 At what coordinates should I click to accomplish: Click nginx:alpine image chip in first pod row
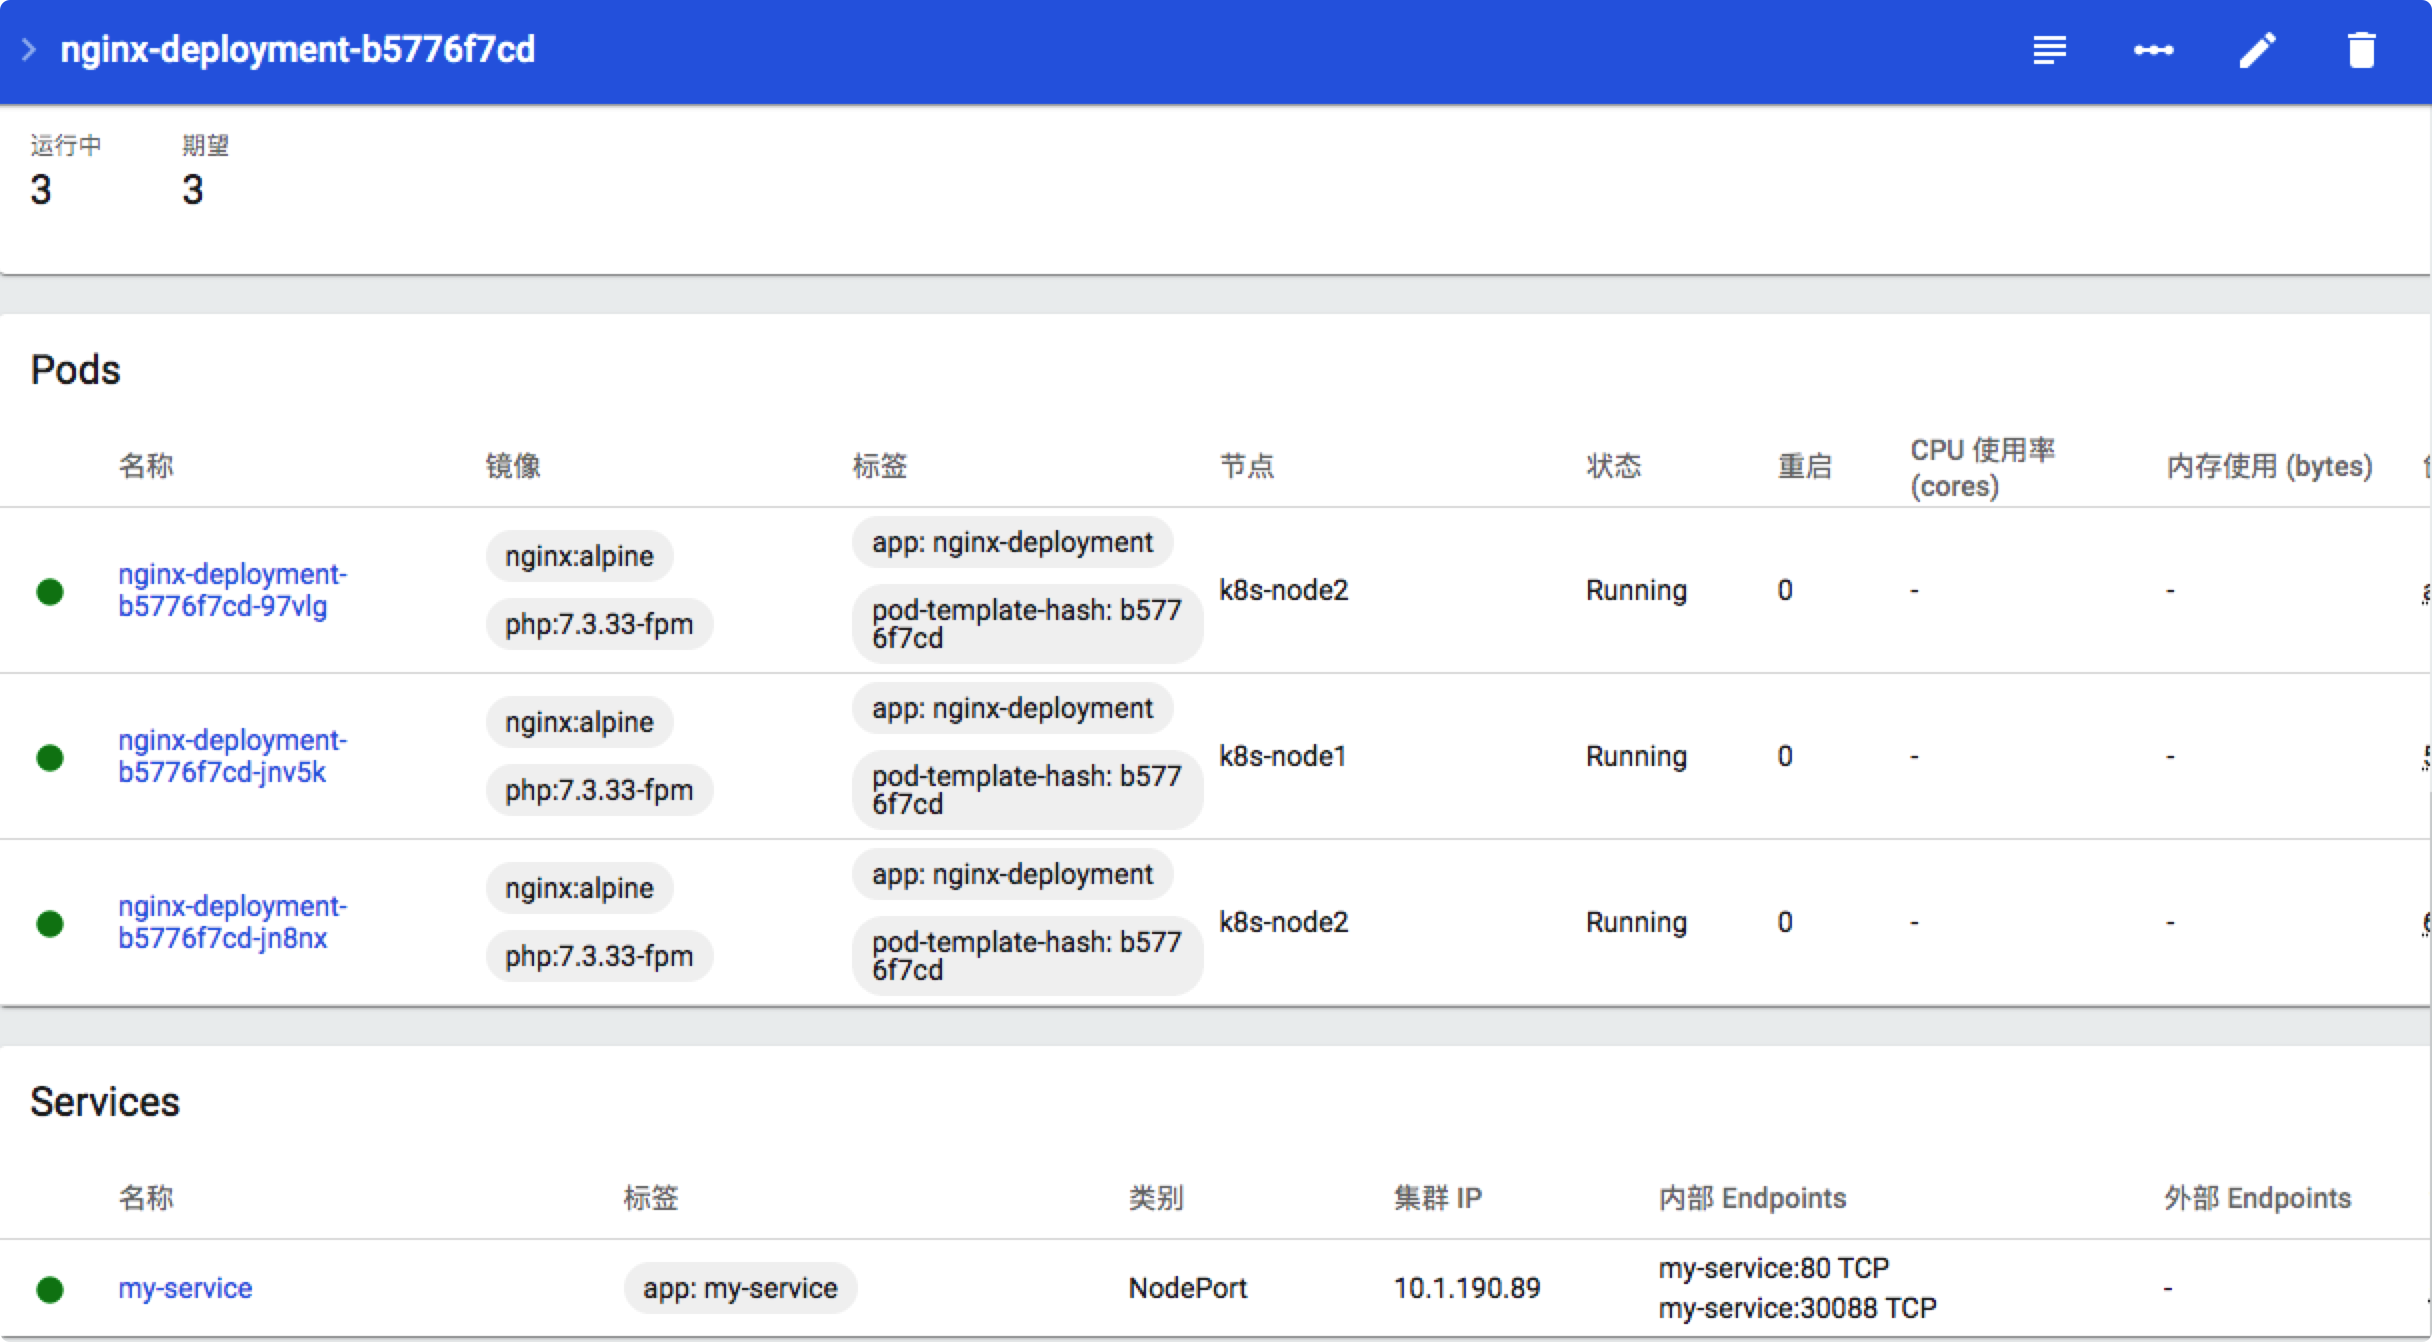click(x=579, y=556)
